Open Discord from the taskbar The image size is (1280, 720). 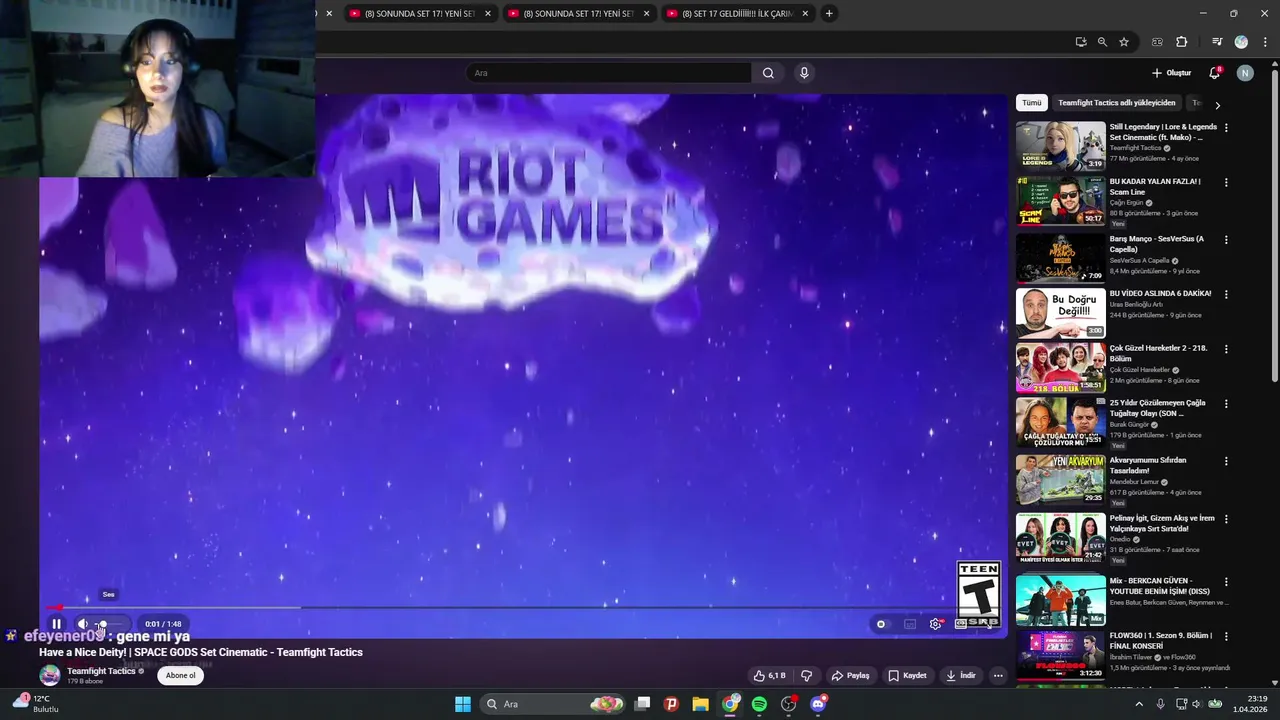pos(818,704)
